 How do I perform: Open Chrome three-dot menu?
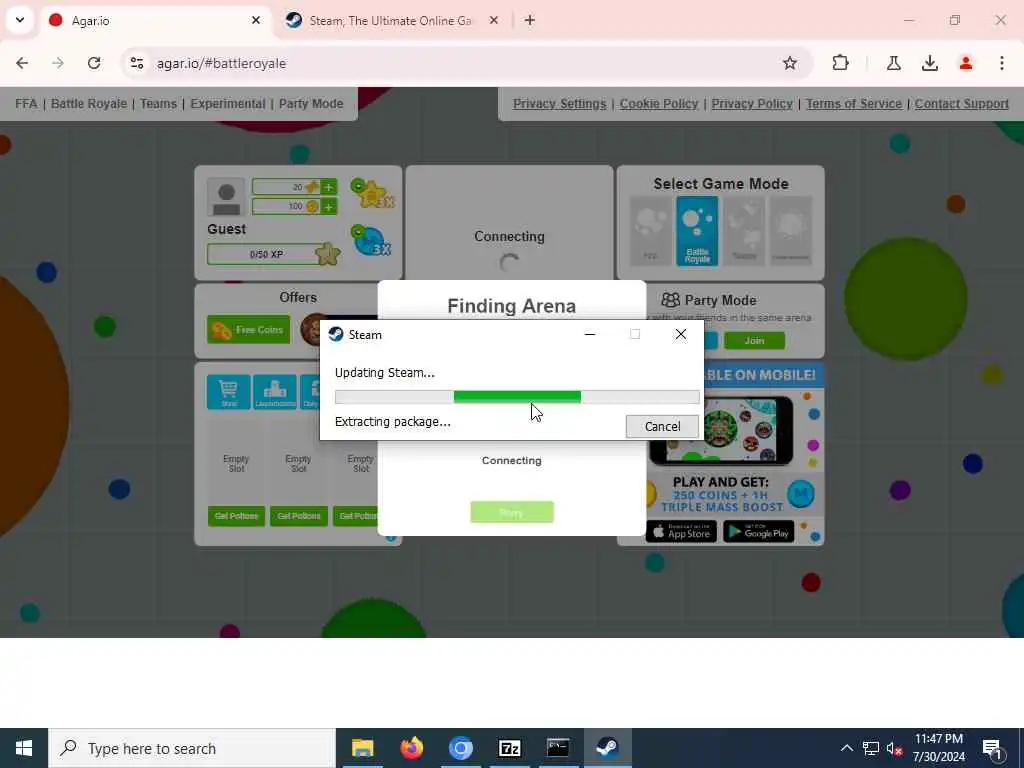coord(1002,63)
